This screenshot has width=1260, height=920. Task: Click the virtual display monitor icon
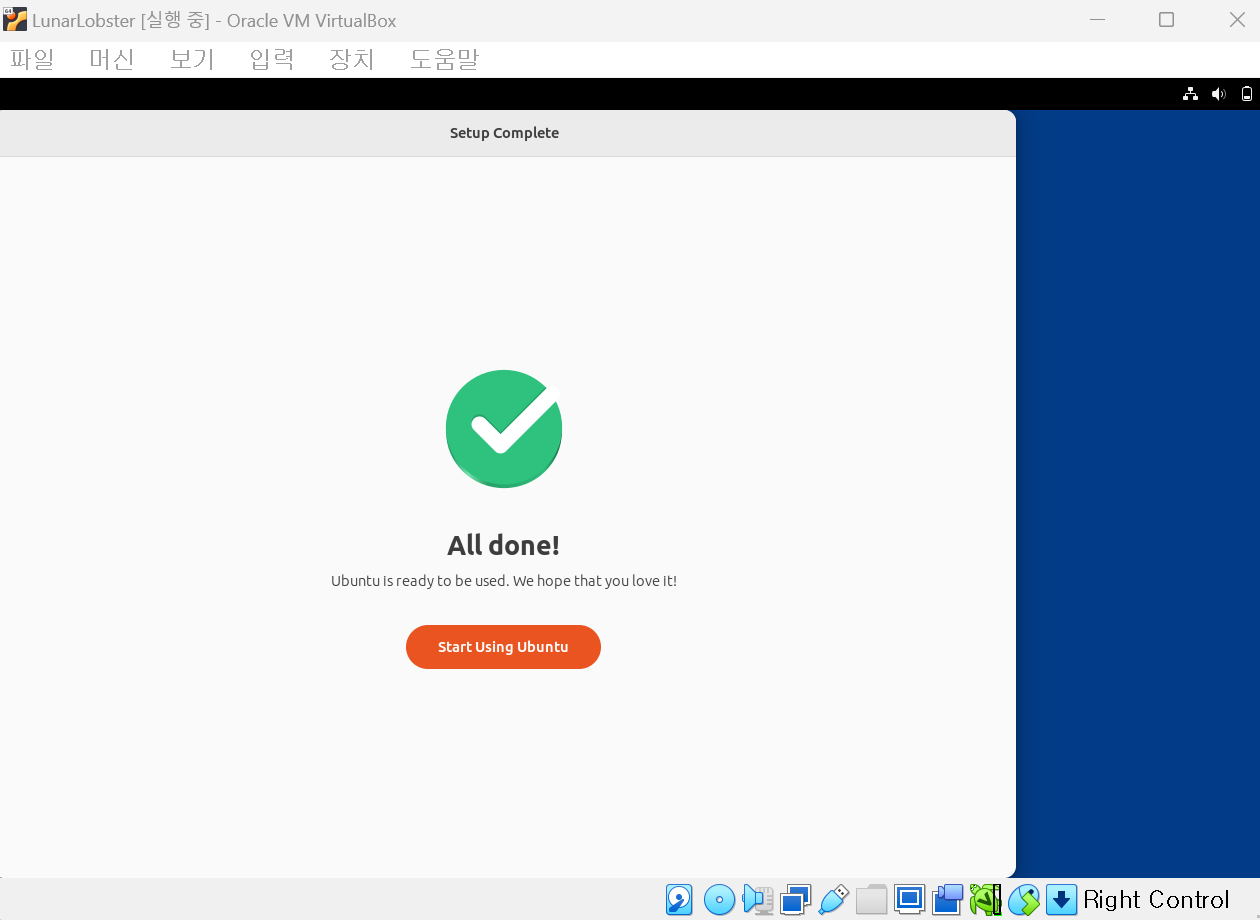point(909,899)
